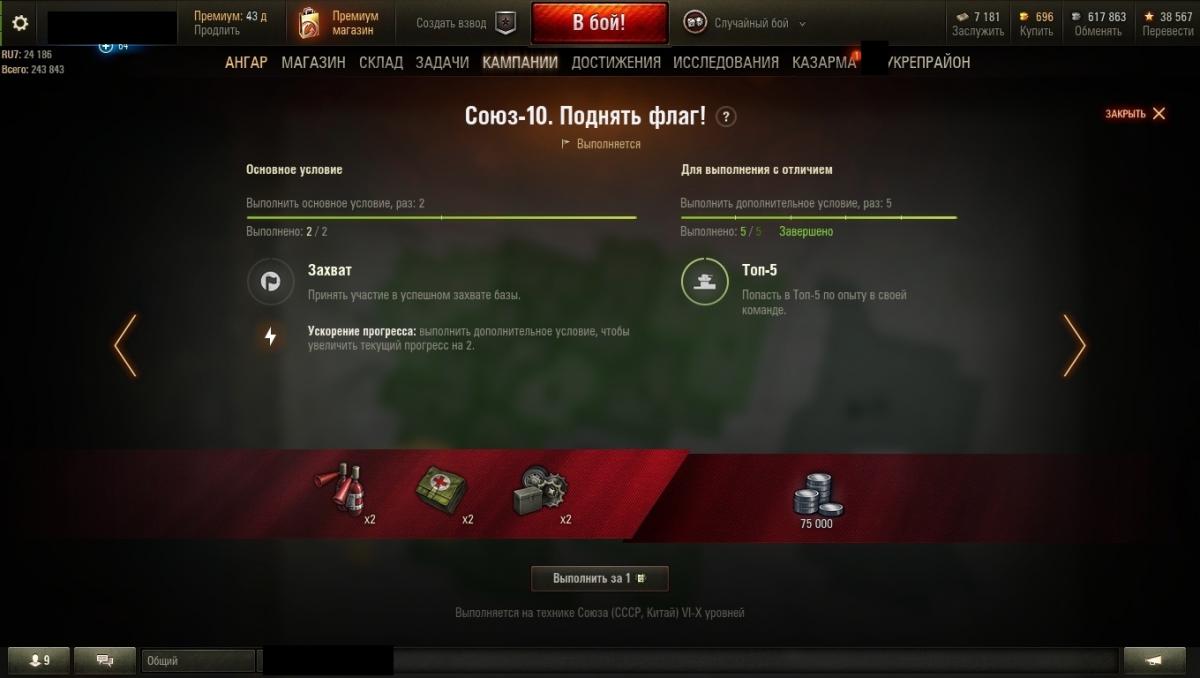Open the chat channels icon
1200x678 pixels.
tap(104, 660)
